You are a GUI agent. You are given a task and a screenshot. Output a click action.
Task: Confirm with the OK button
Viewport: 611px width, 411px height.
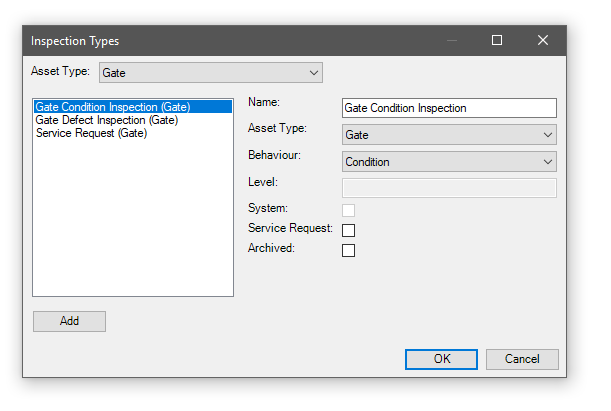(441, 359)
